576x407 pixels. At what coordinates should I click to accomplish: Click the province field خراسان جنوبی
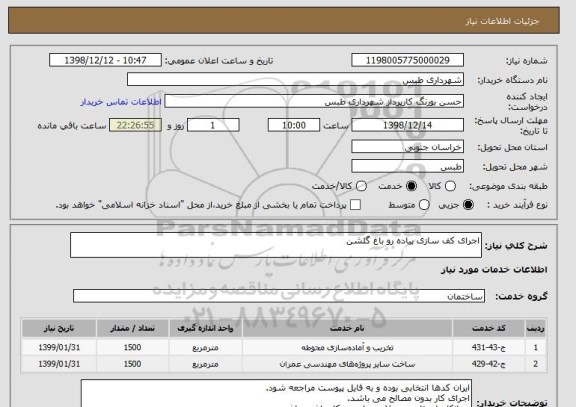tap(407, 147)
